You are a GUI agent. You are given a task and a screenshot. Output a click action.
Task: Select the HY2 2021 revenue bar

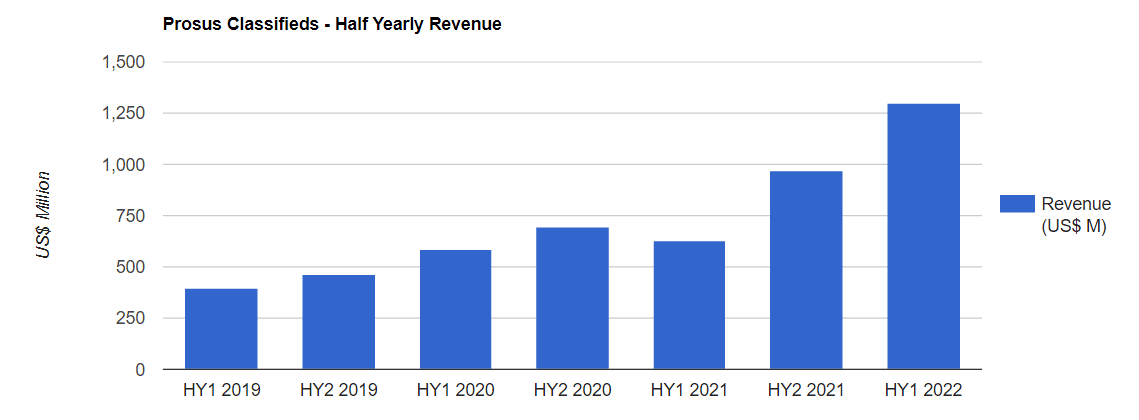[x=806, y=270]
